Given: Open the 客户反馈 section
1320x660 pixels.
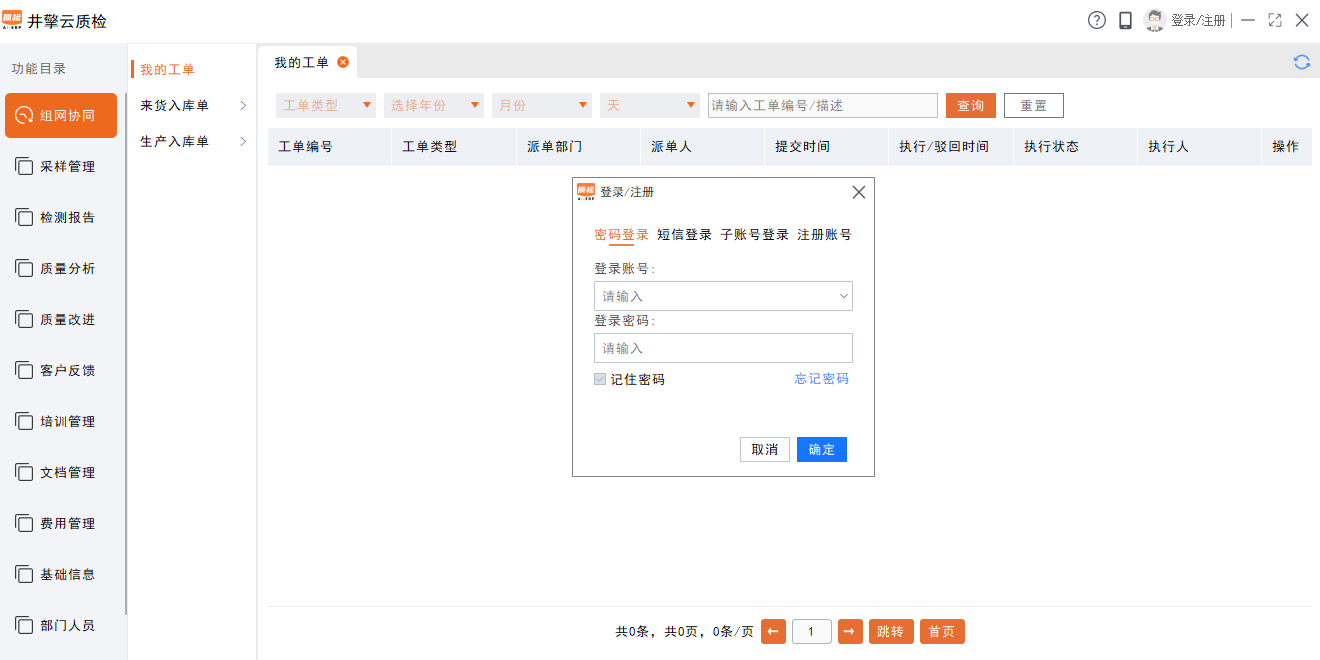Looking at the screenshot, I should [61, 370].
